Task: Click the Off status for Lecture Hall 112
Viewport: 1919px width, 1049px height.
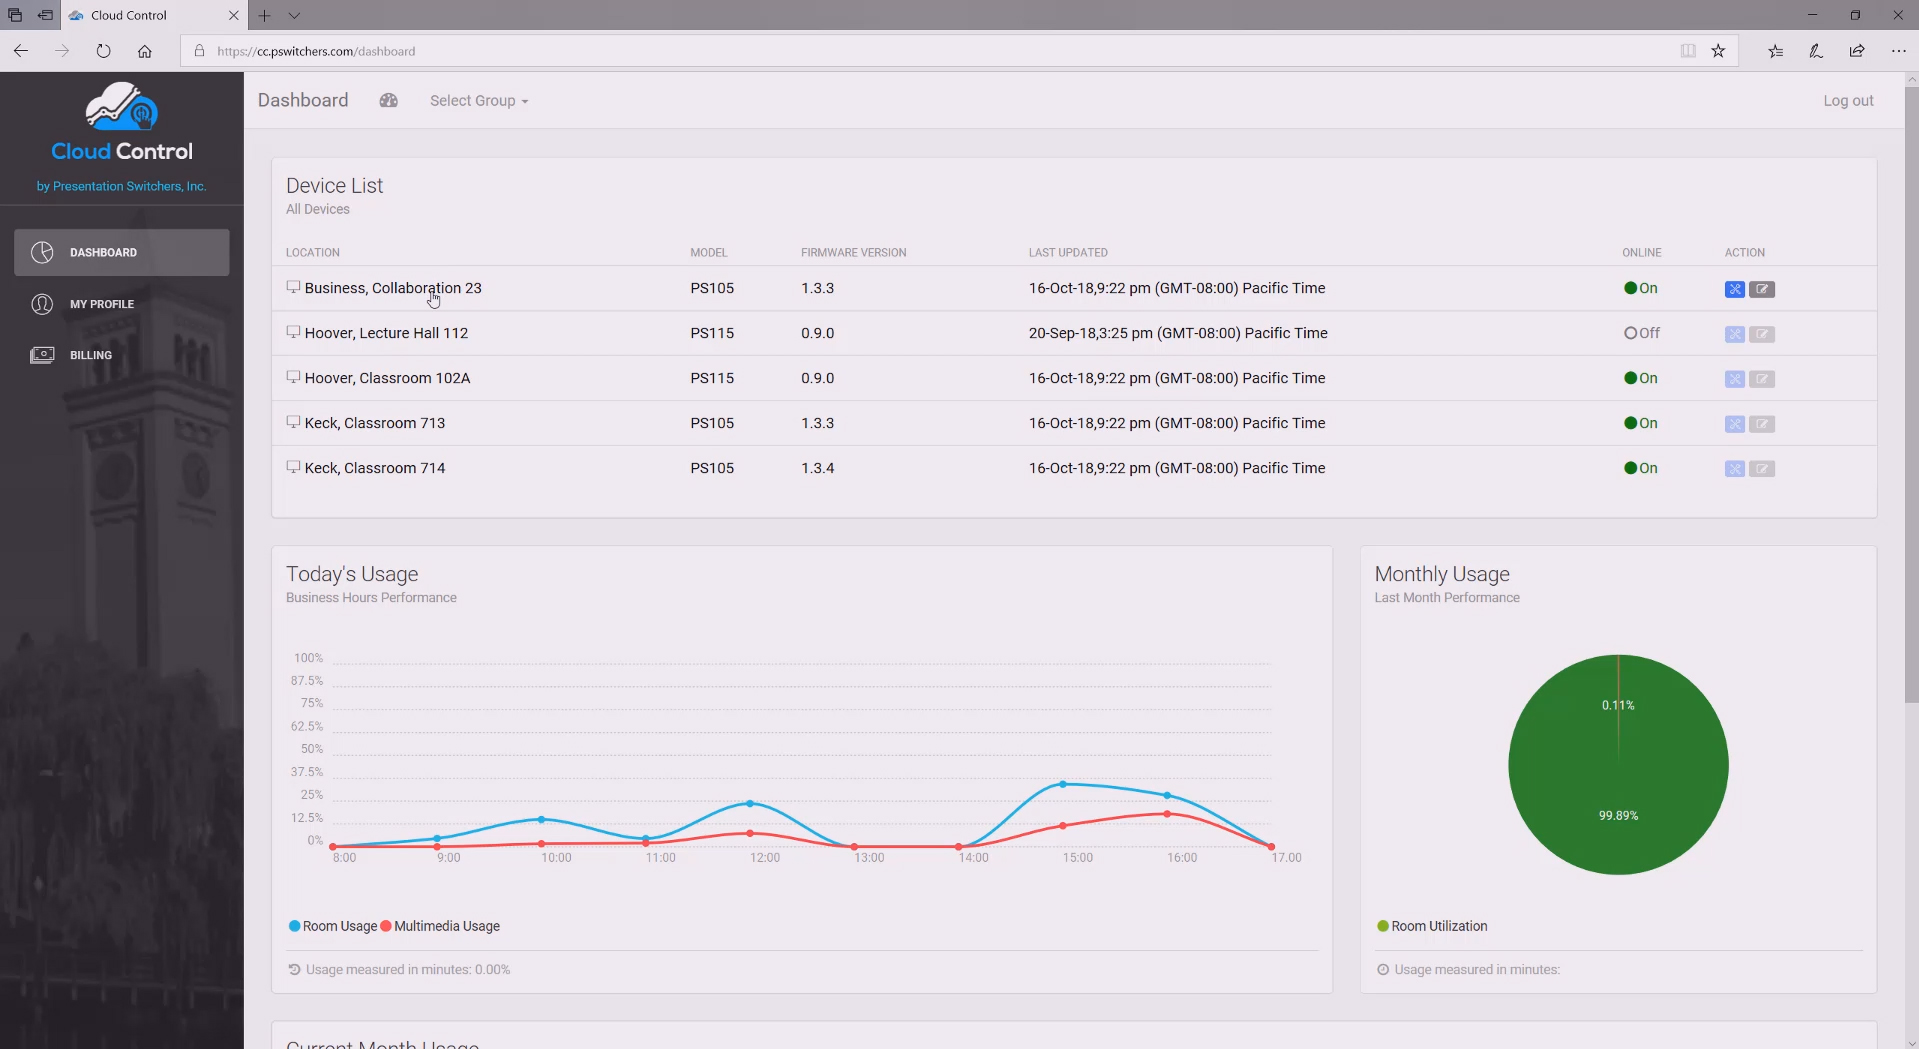Action: pyautogui.click(x=1642, y=333)
